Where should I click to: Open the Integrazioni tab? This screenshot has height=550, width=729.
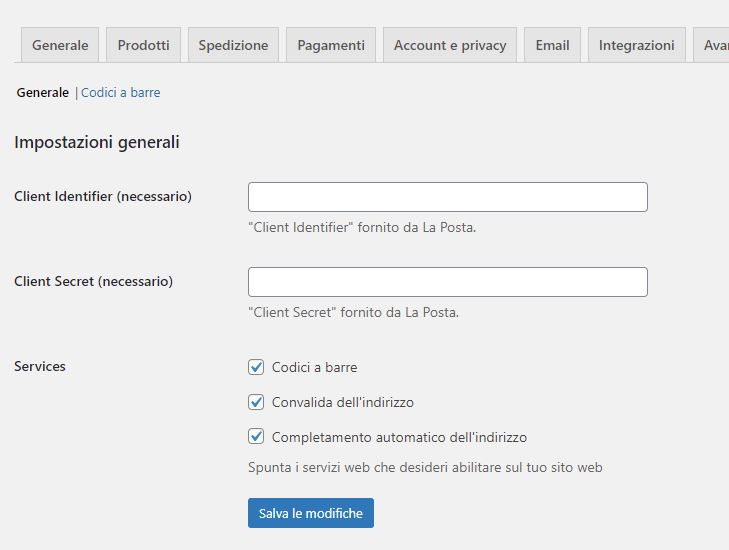tap(636, 45)
